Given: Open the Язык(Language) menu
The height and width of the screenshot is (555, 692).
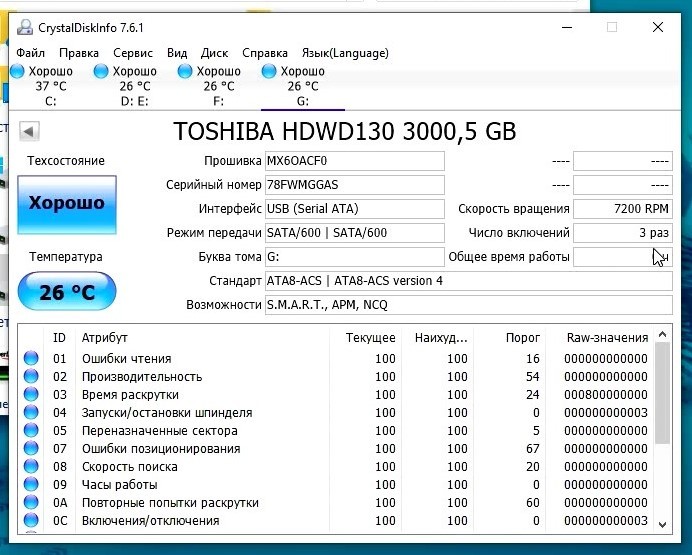Looking at the screenshot, I should click(345, 53).
